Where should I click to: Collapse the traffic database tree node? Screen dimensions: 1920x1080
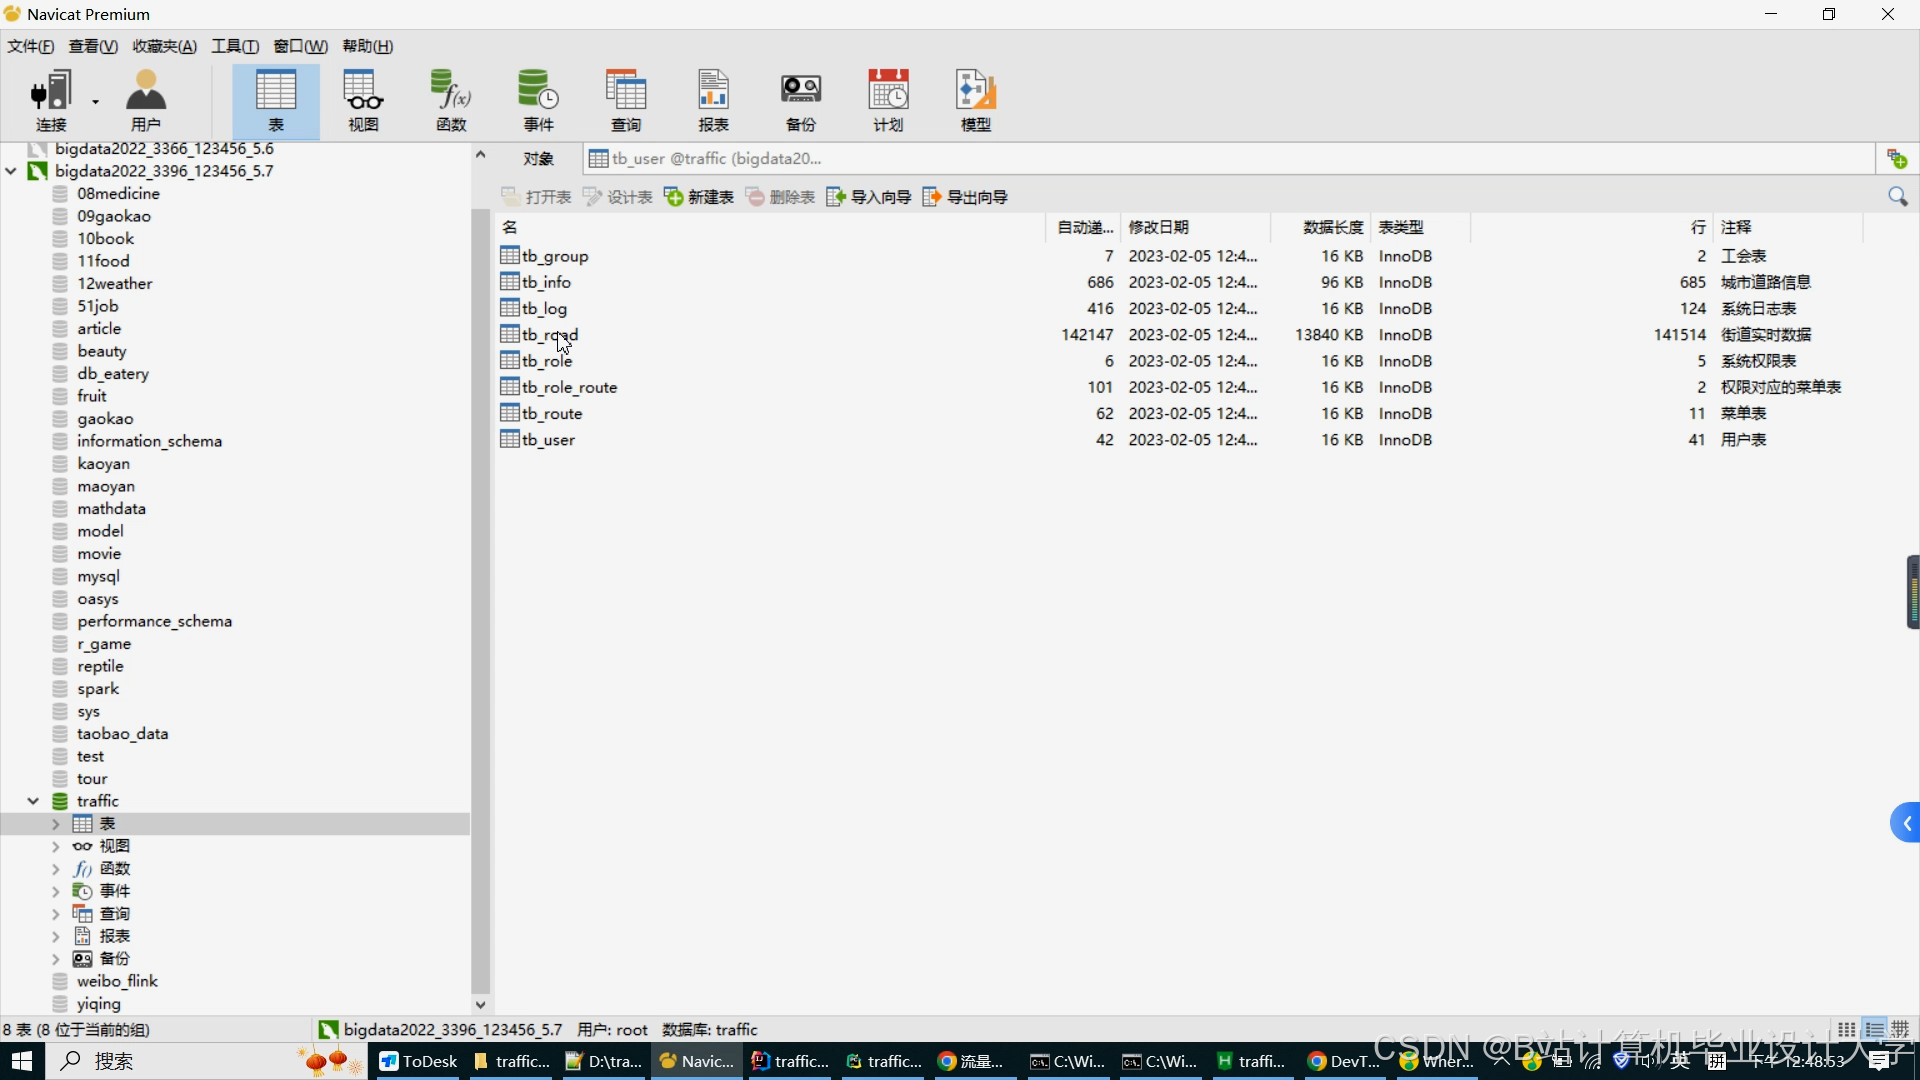33,801
